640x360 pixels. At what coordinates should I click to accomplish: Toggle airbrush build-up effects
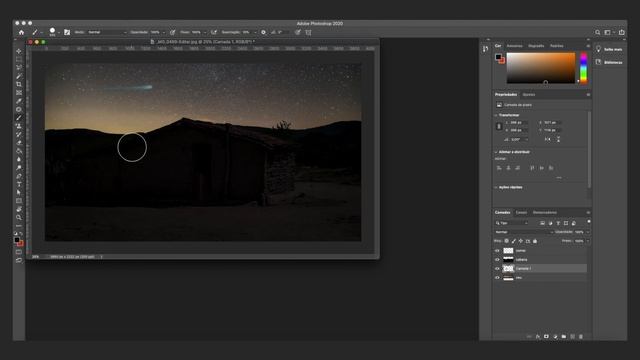click(x=214, y=32)
